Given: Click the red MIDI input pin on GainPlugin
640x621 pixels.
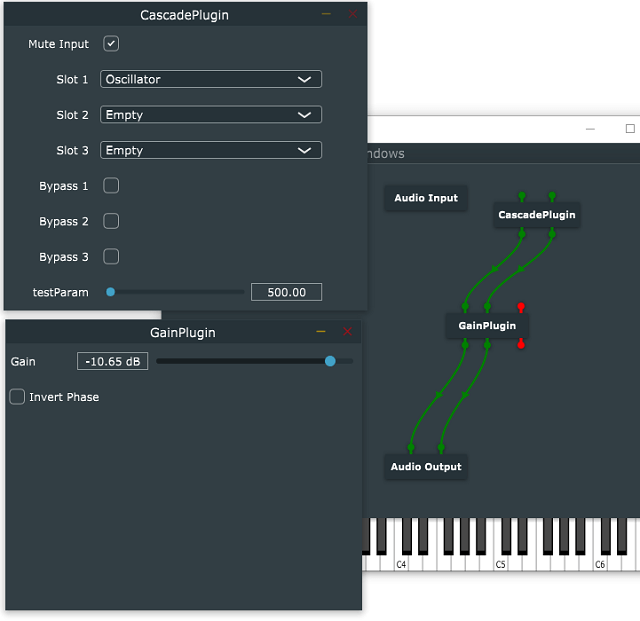Looking at the screenshot, I should pyautogui.click(x=521, y=307).
